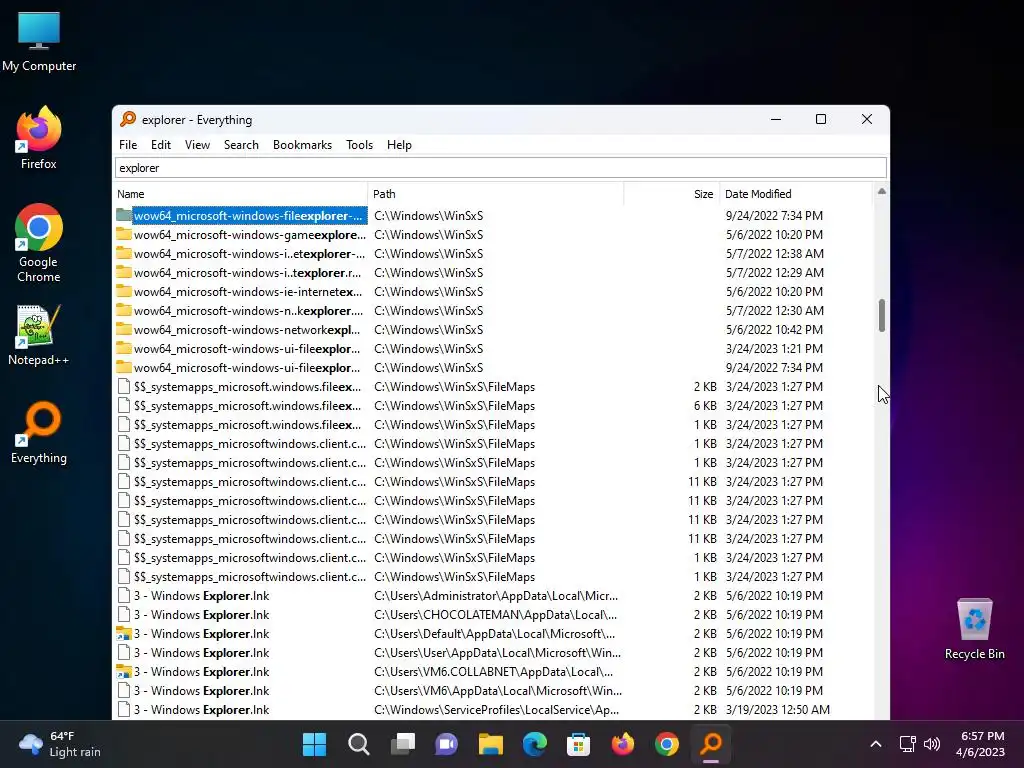Select wow64_microsoft-windows-fileexplorer row
Screen dimensions: 1024x768
[x=492, y=216]
